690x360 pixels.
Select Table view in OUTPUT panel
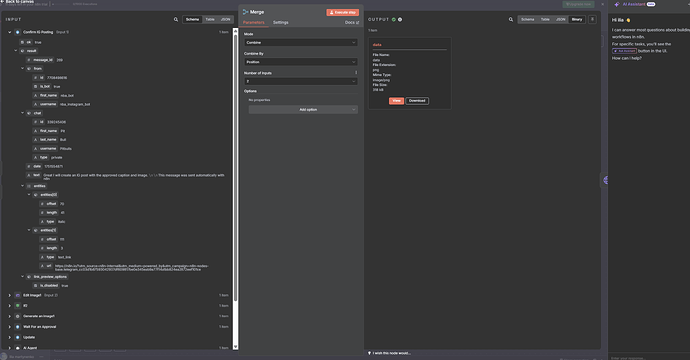pos(545,19)
